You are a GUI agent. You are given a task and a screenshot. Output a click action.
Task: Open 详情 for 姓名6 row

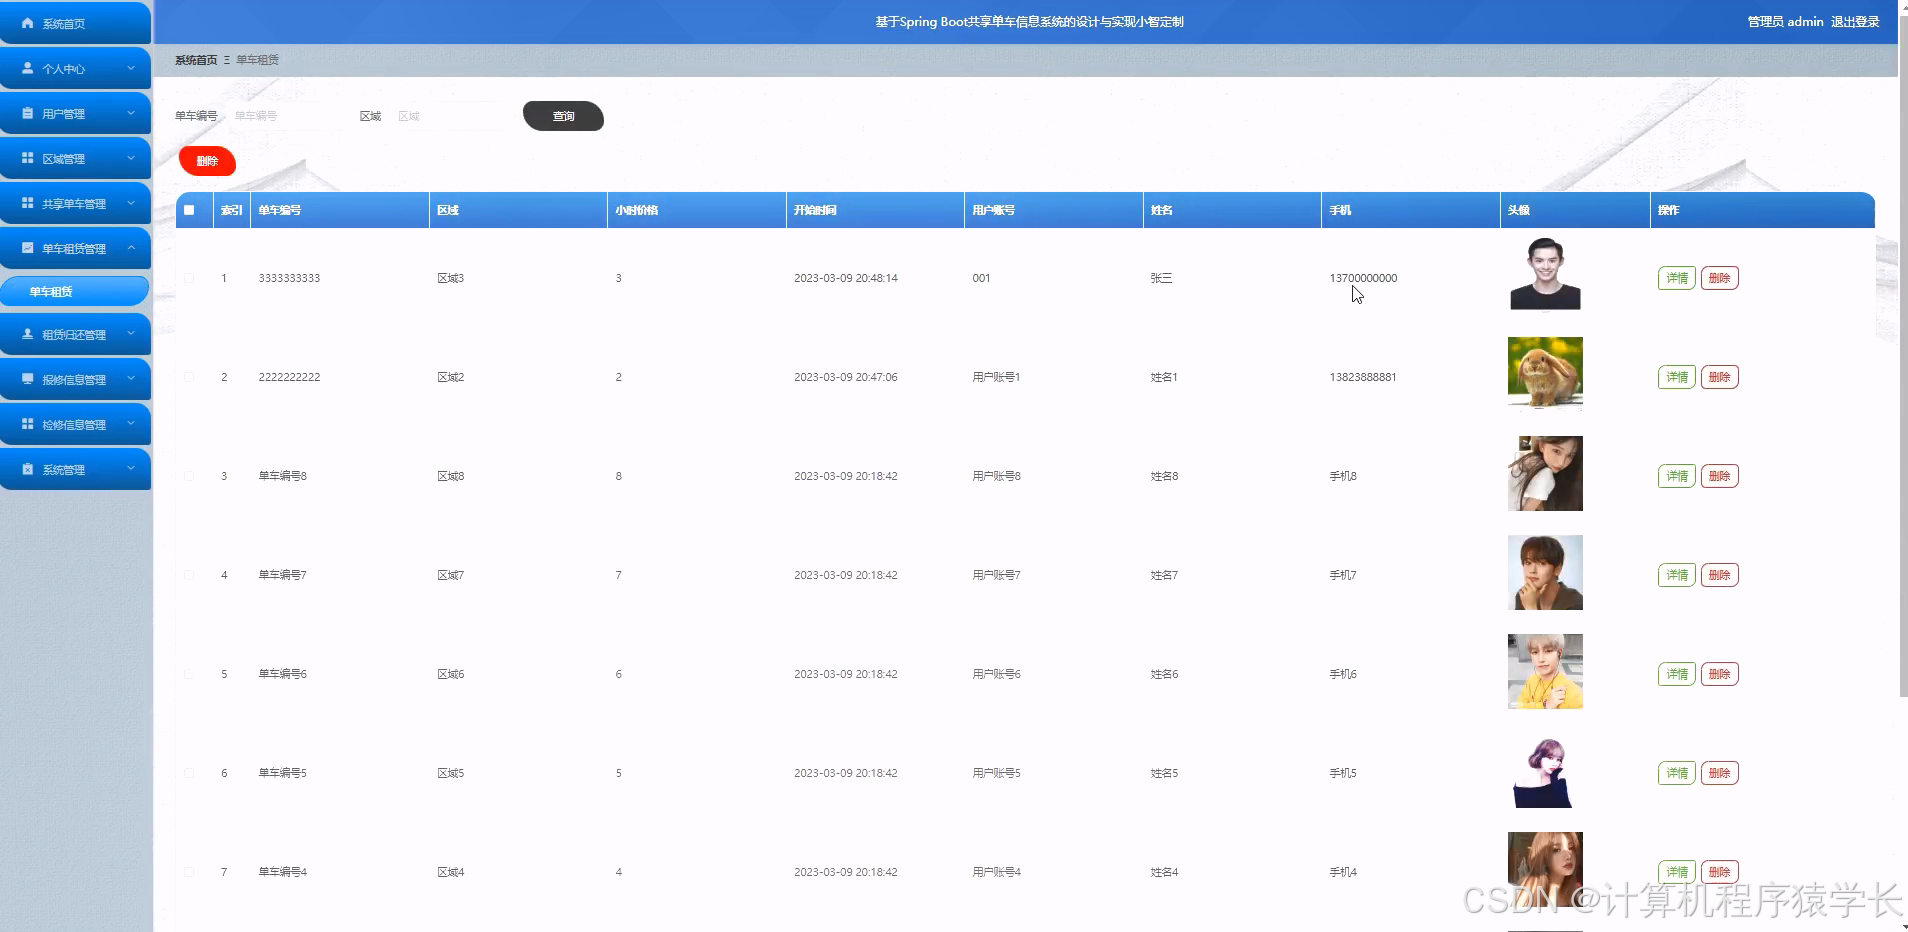click(1677, 674)
